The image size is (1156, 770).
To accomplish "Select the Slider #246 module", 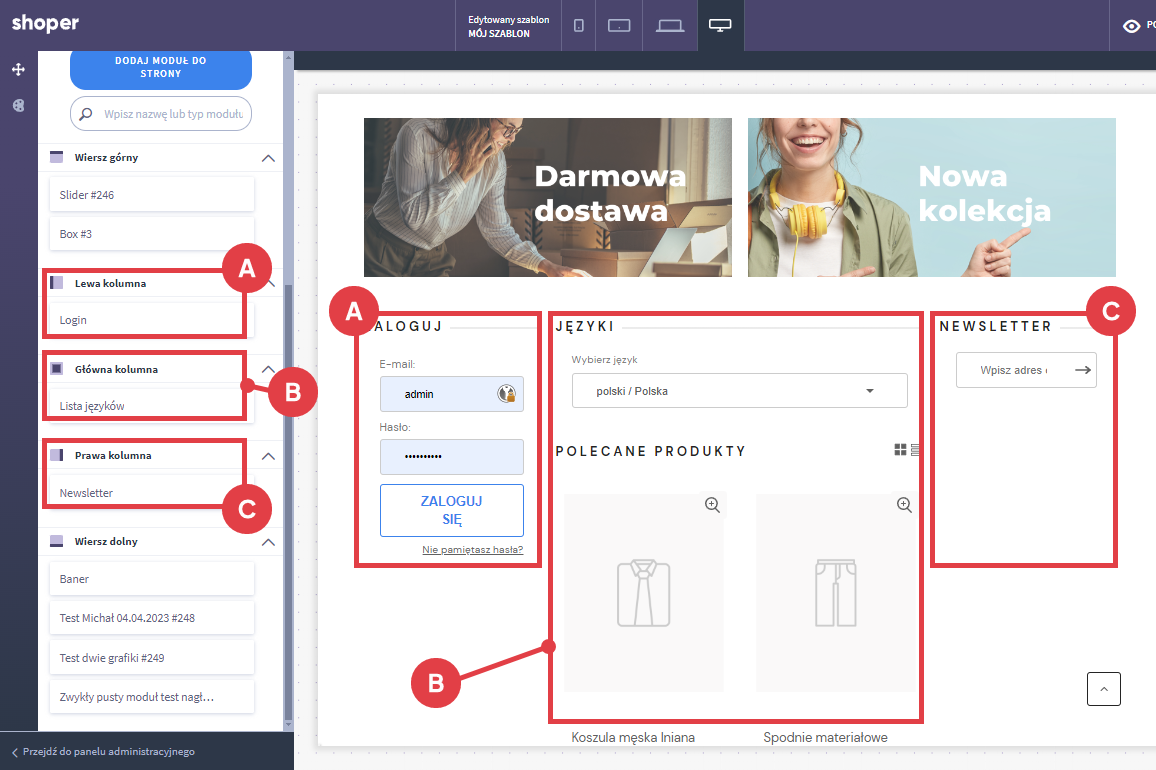I will 151,195.
